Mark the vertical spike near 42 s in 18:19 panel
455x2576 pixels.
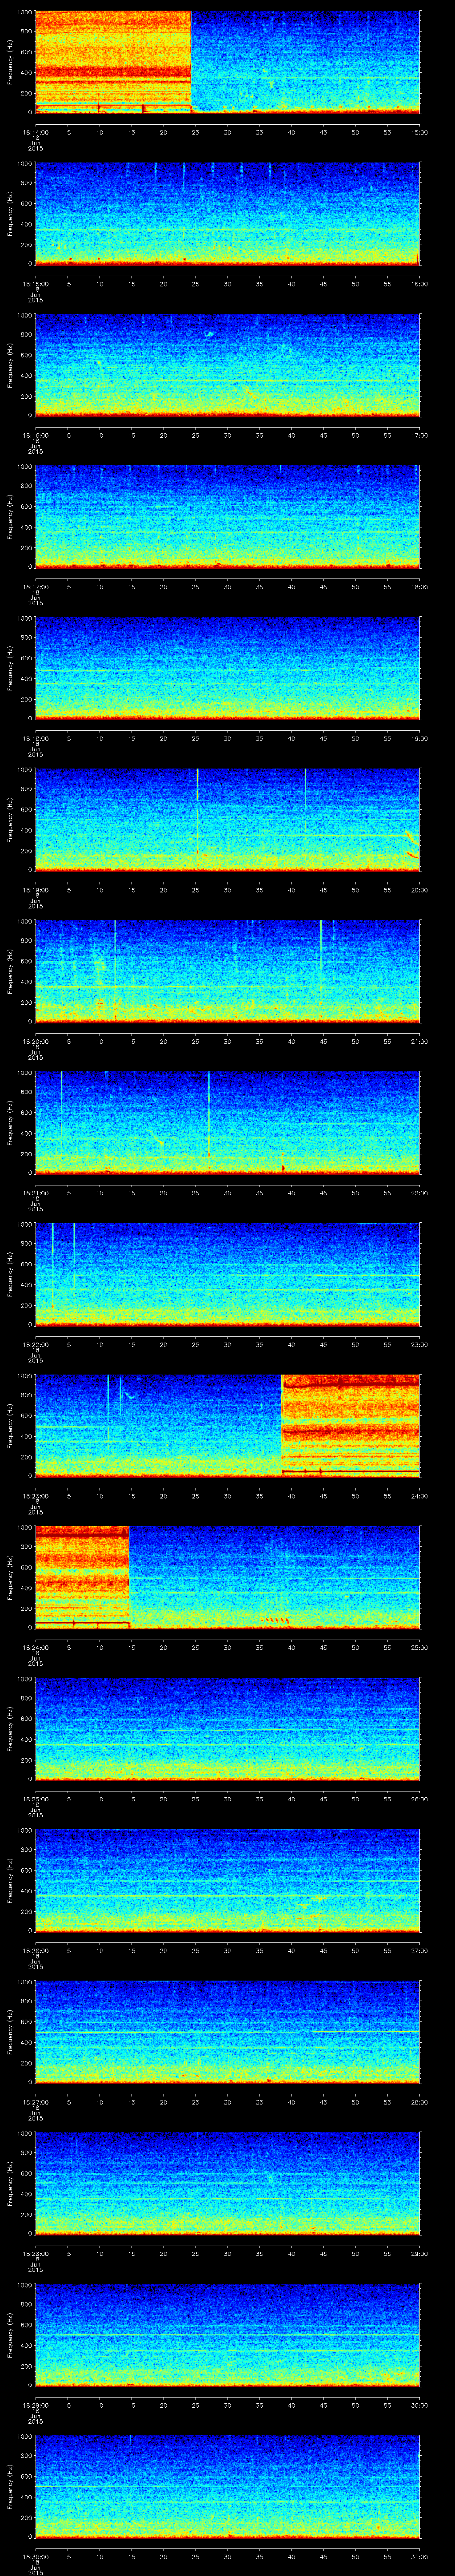tap(306, 790)
